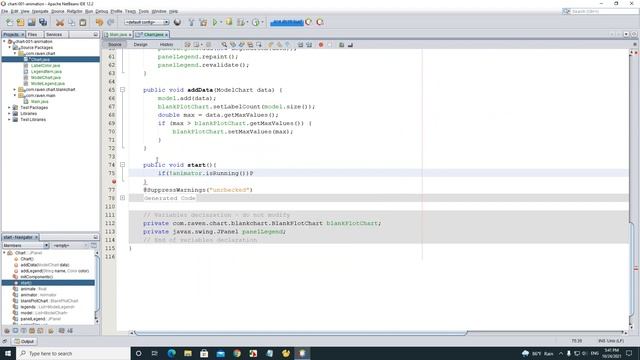Select LegendItem.java in the Projects tree

point(46,71)
